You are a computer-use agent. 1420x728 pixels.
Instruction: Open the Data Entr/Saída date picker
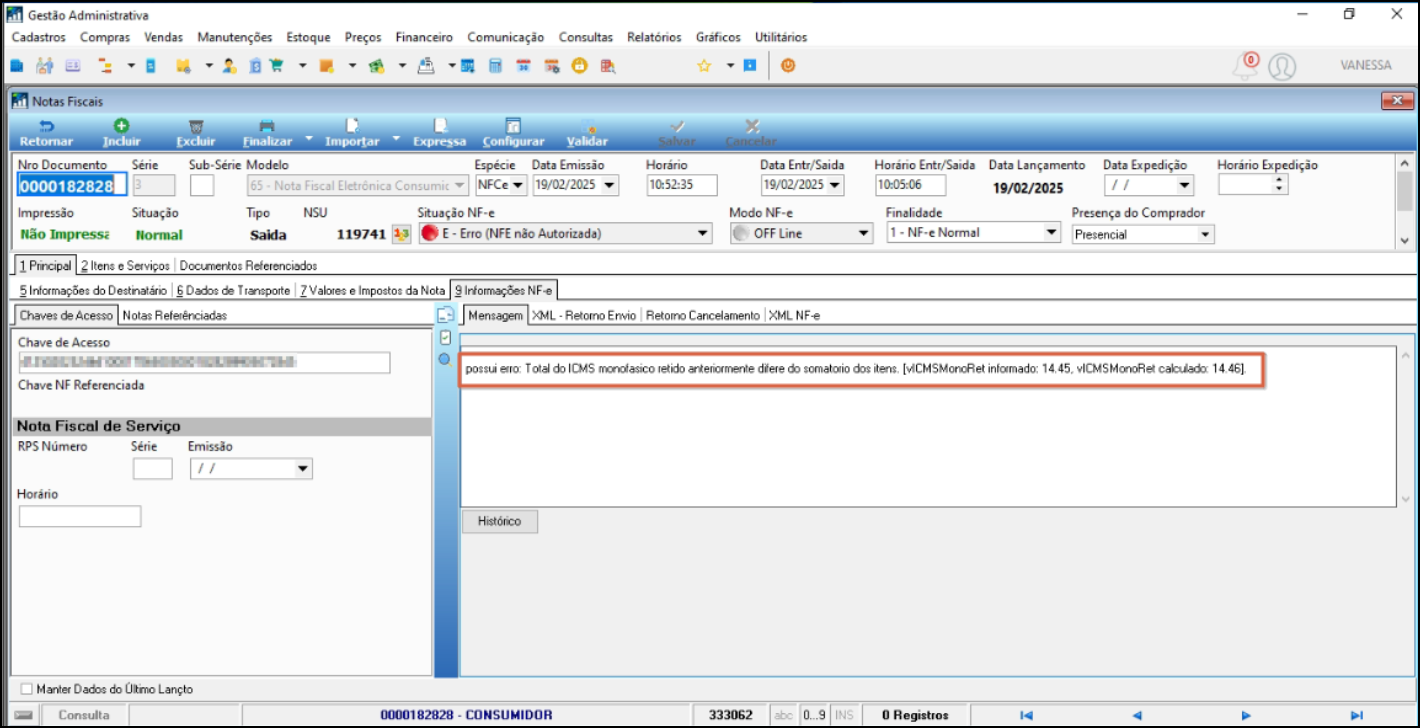[x=835, y=185]
